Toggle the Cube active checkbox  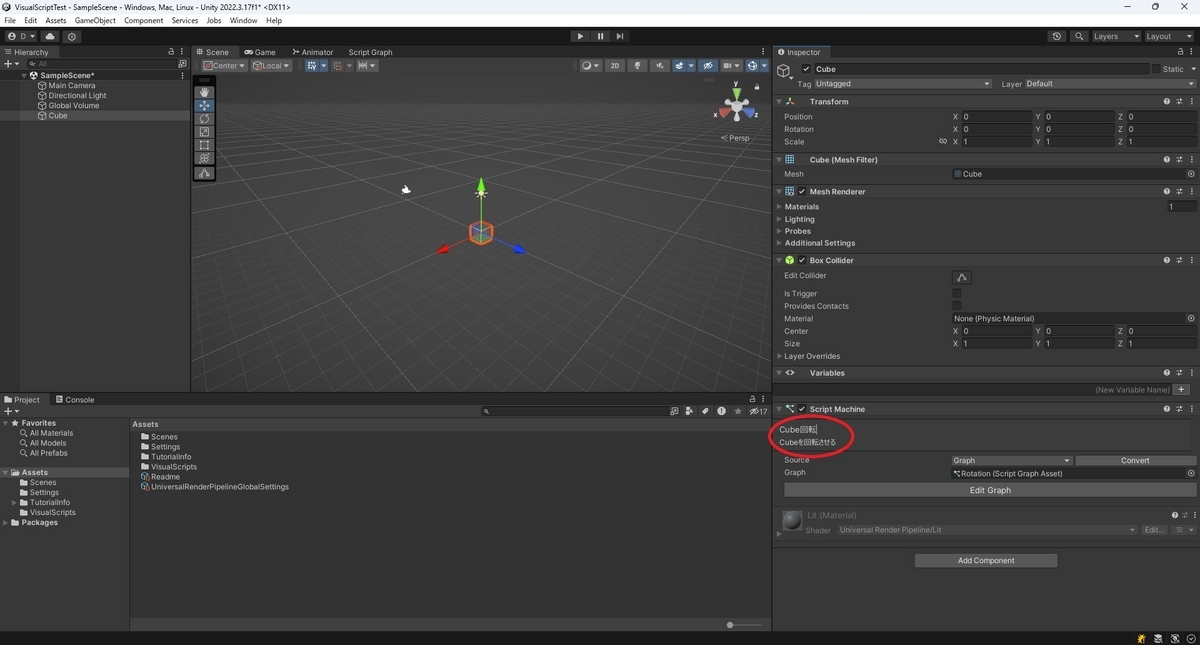[x=807, y=69]
